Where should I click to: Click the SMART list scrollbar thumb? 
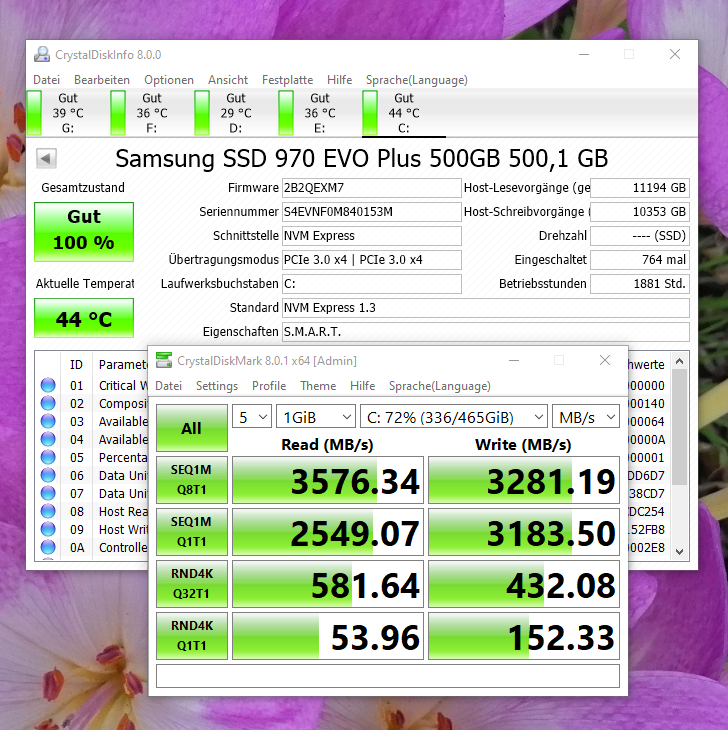coord(680,427)
